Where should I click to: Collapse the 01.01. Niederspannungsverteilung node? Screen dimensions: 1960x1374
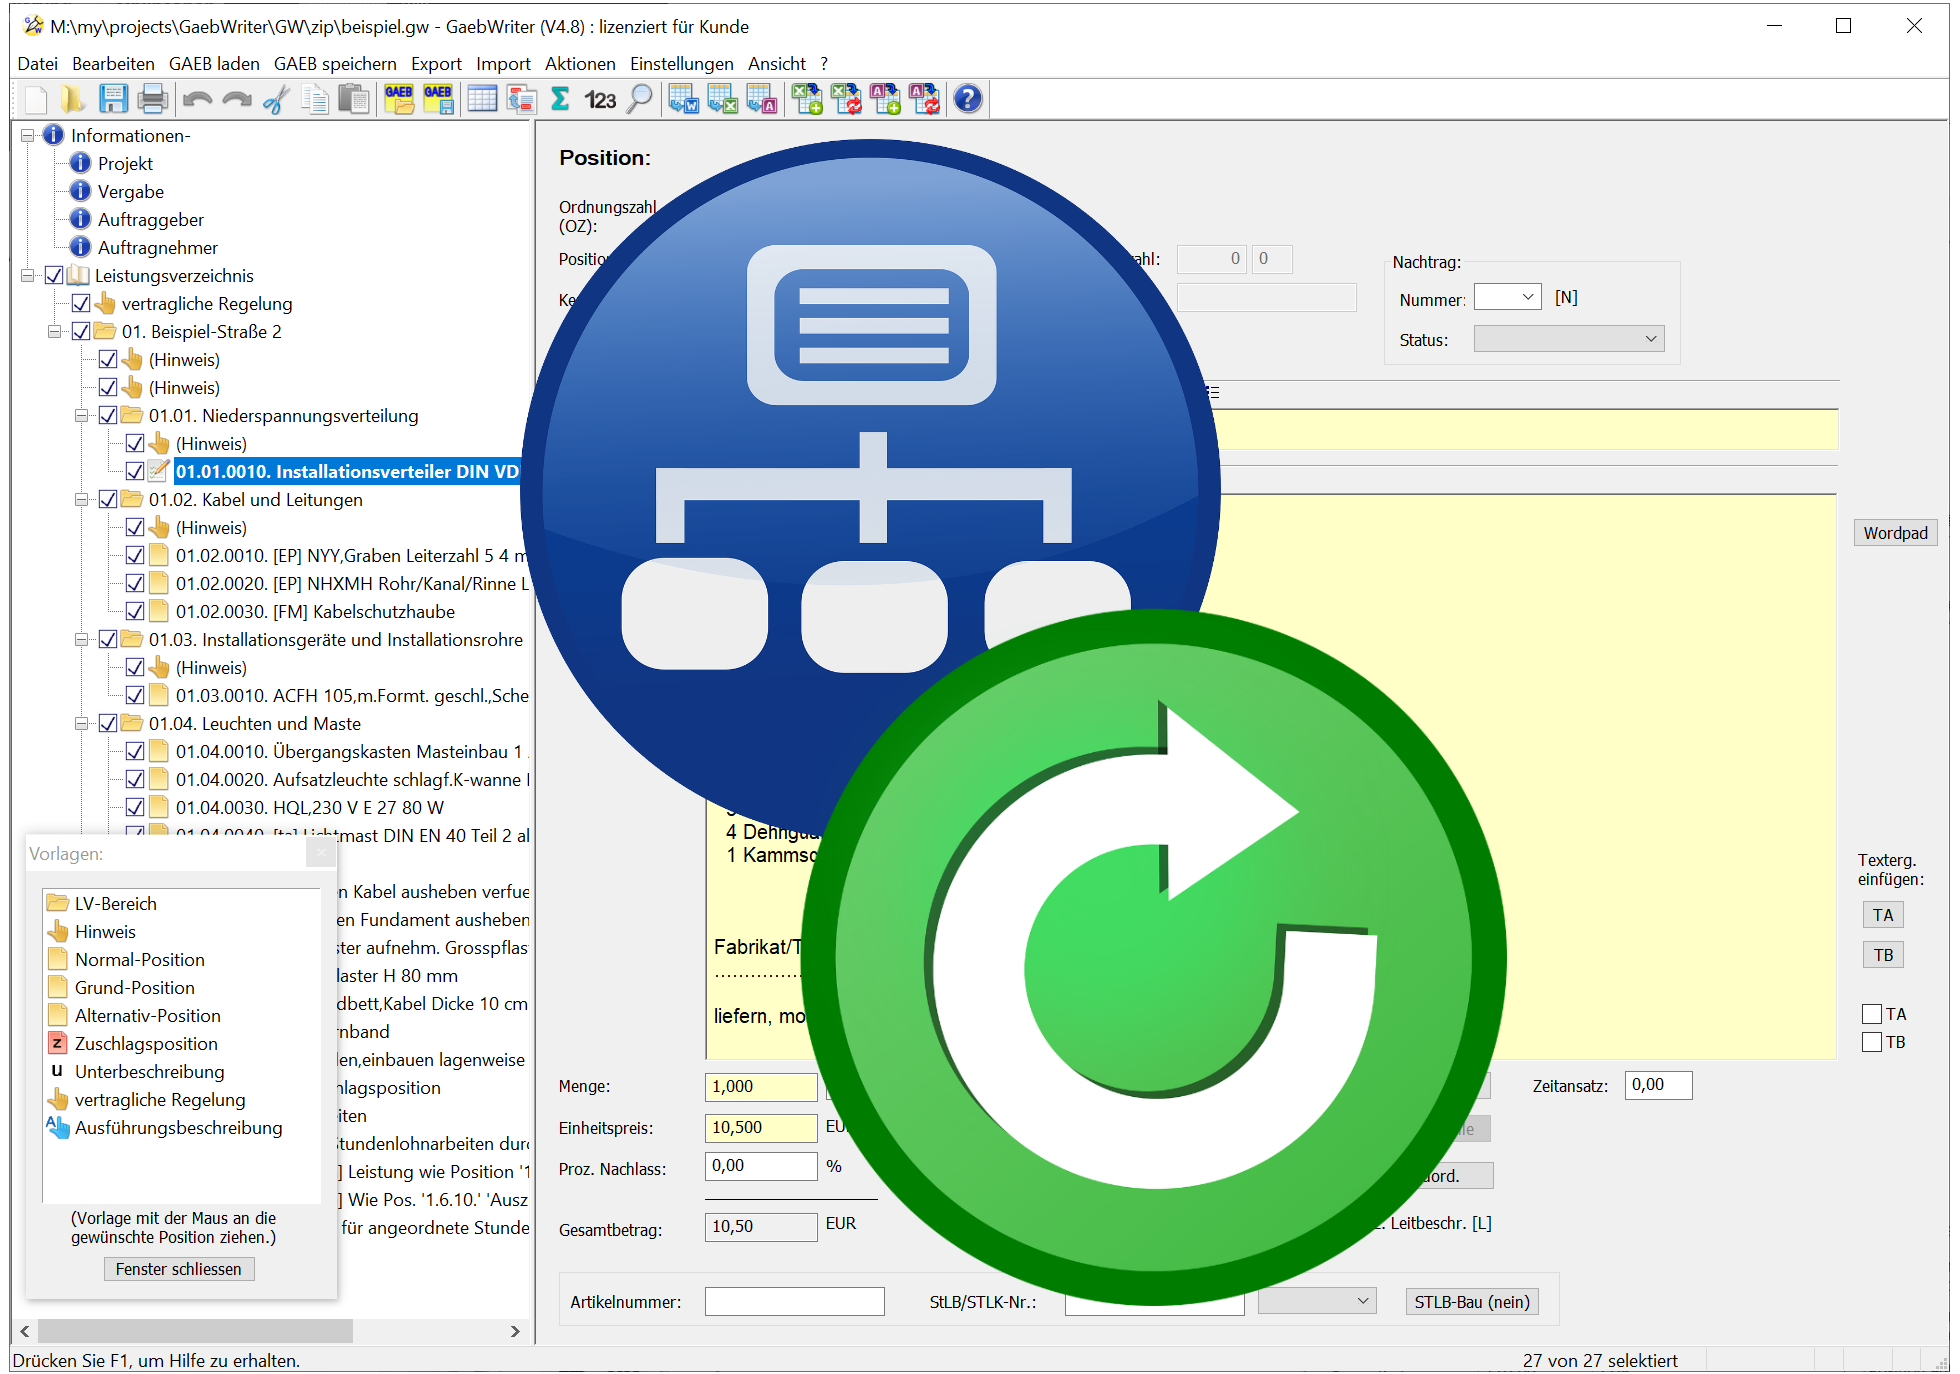pos(82,415)
